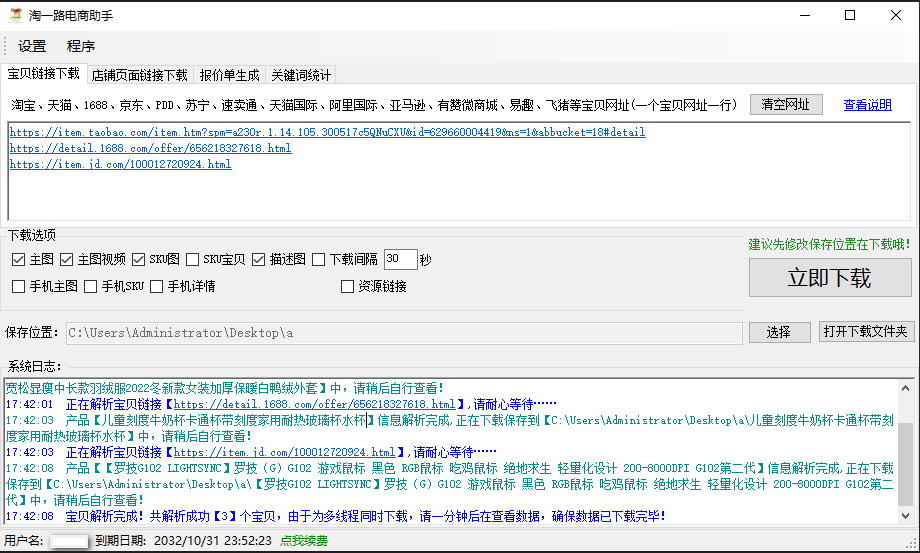
Task: Click the app logo icon in title bar
Action: click(x=16, y=15)
